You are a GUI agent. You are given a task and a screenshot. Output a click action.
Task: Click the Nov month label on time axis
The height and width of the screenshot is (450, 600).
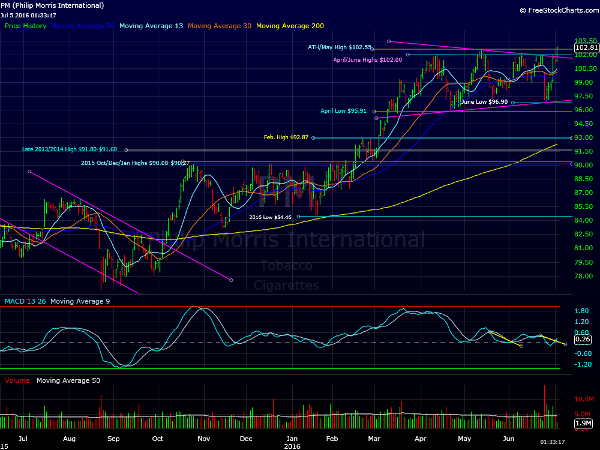[204, 439]
